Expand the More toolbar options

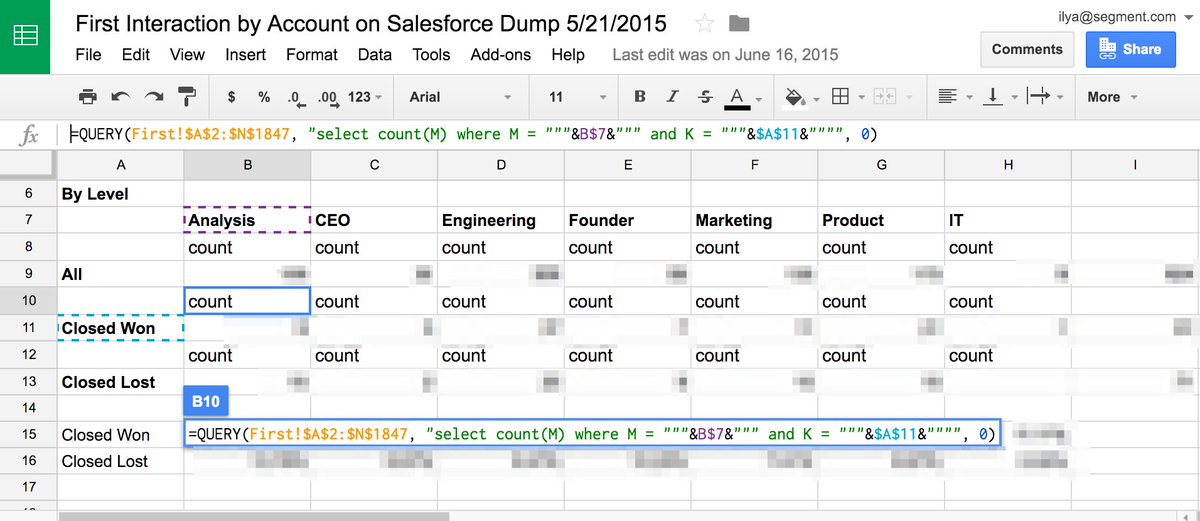pos(1112,97)
